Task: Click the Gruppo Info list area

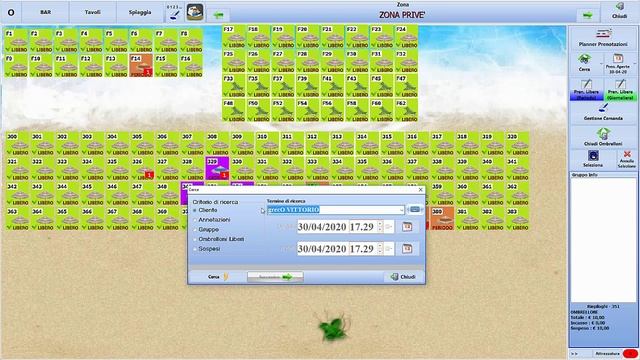Action: click(x=603, y=240)
